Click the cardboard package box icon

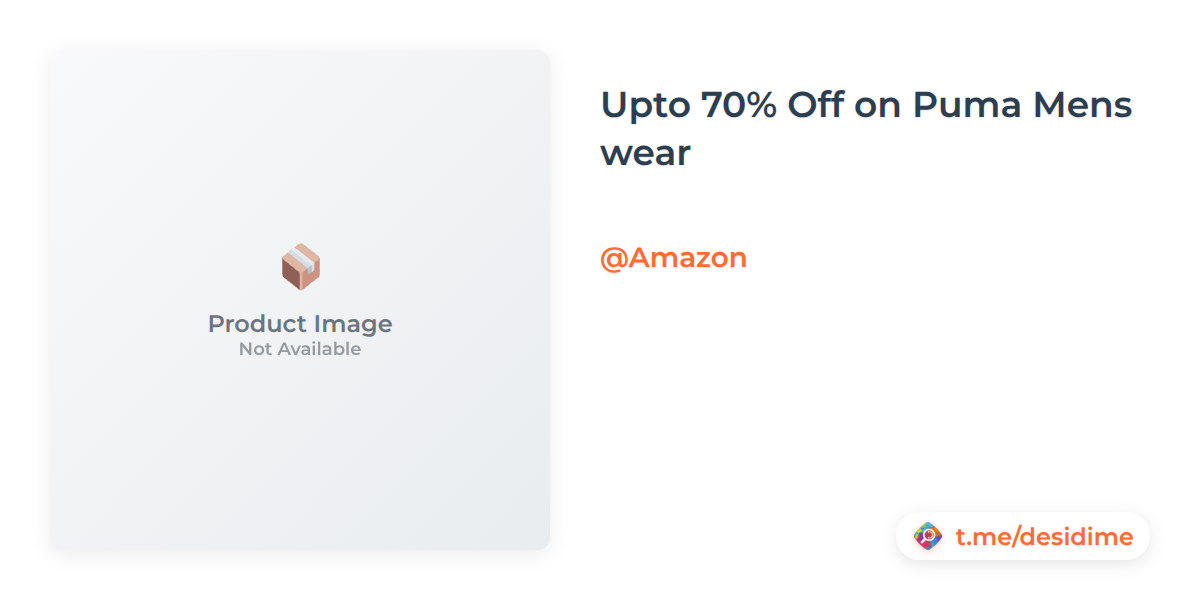(300, 267)
